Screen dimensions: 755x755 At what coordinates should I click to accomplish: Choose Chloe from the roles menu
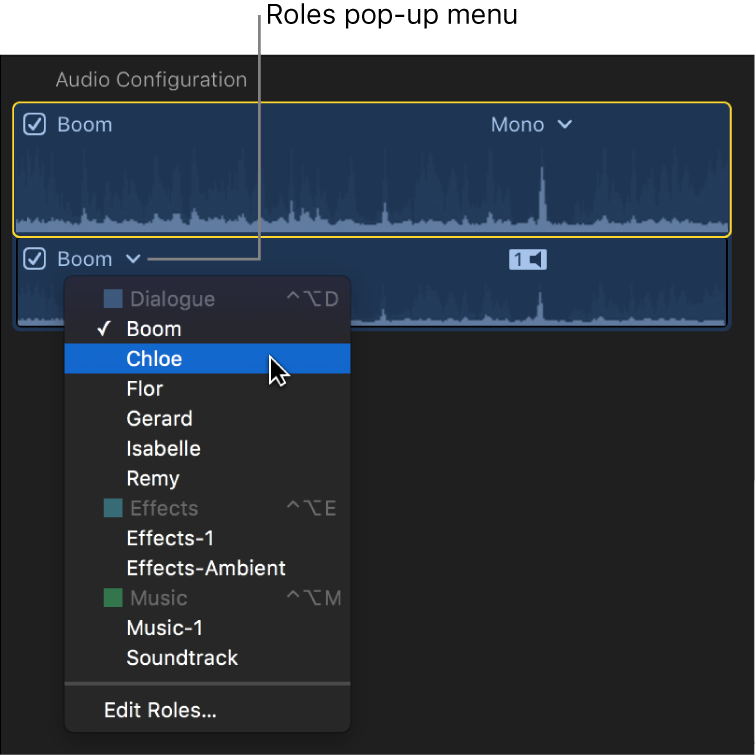pyautogui.click(x=154, y=359)
